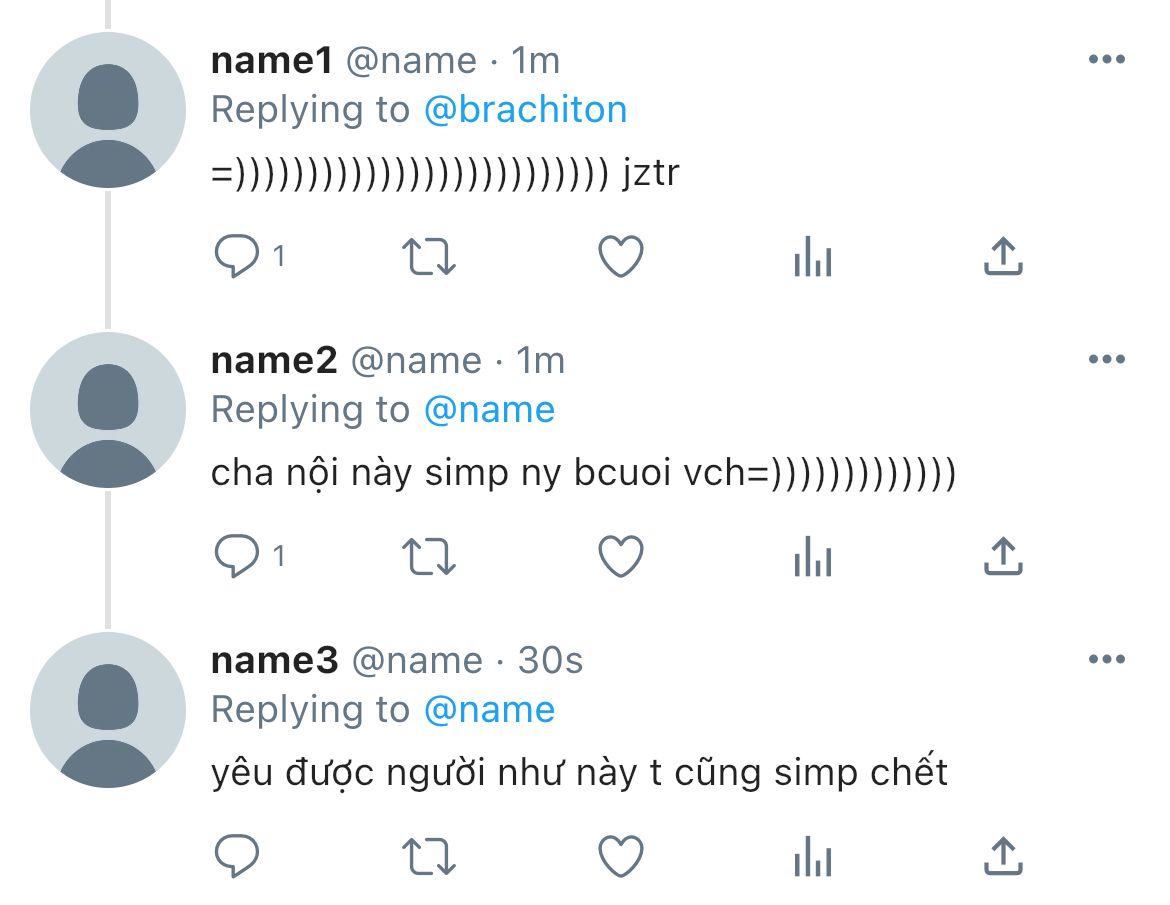Open more options for name1's tweet
The image size is (1170, 905).
click(x=1107, y=59)
